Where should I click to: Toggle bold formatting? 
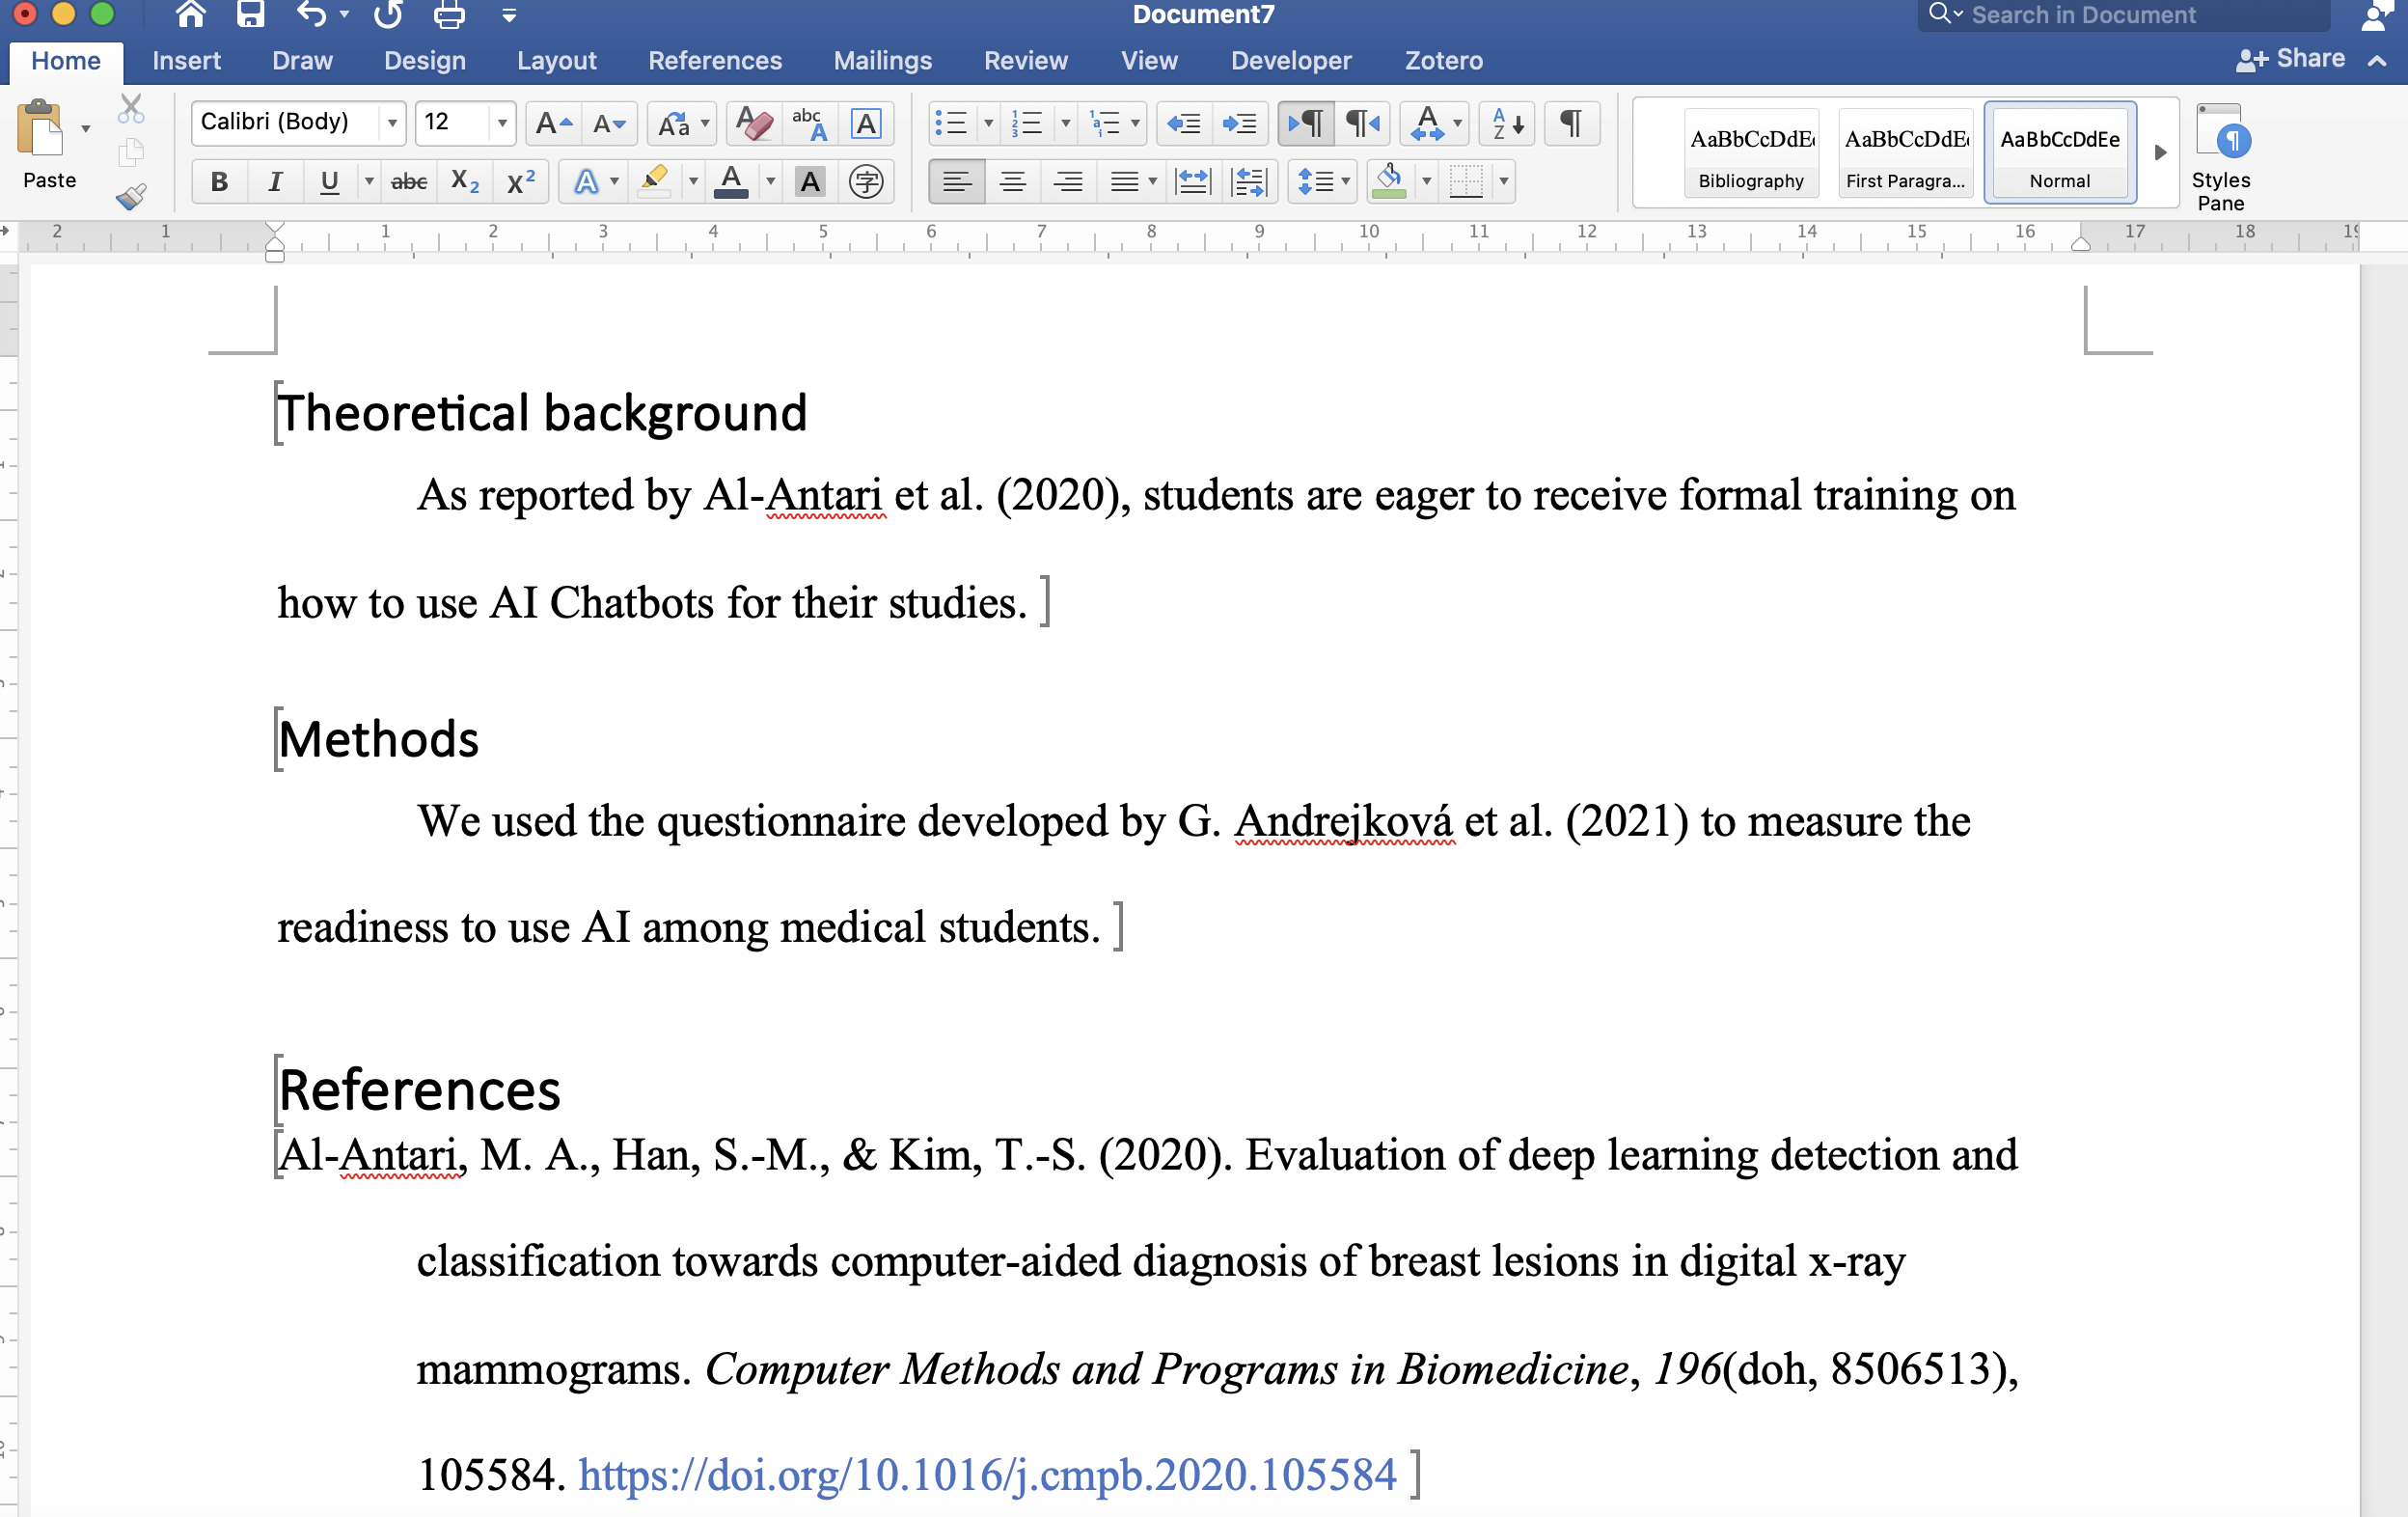(218, 181)
